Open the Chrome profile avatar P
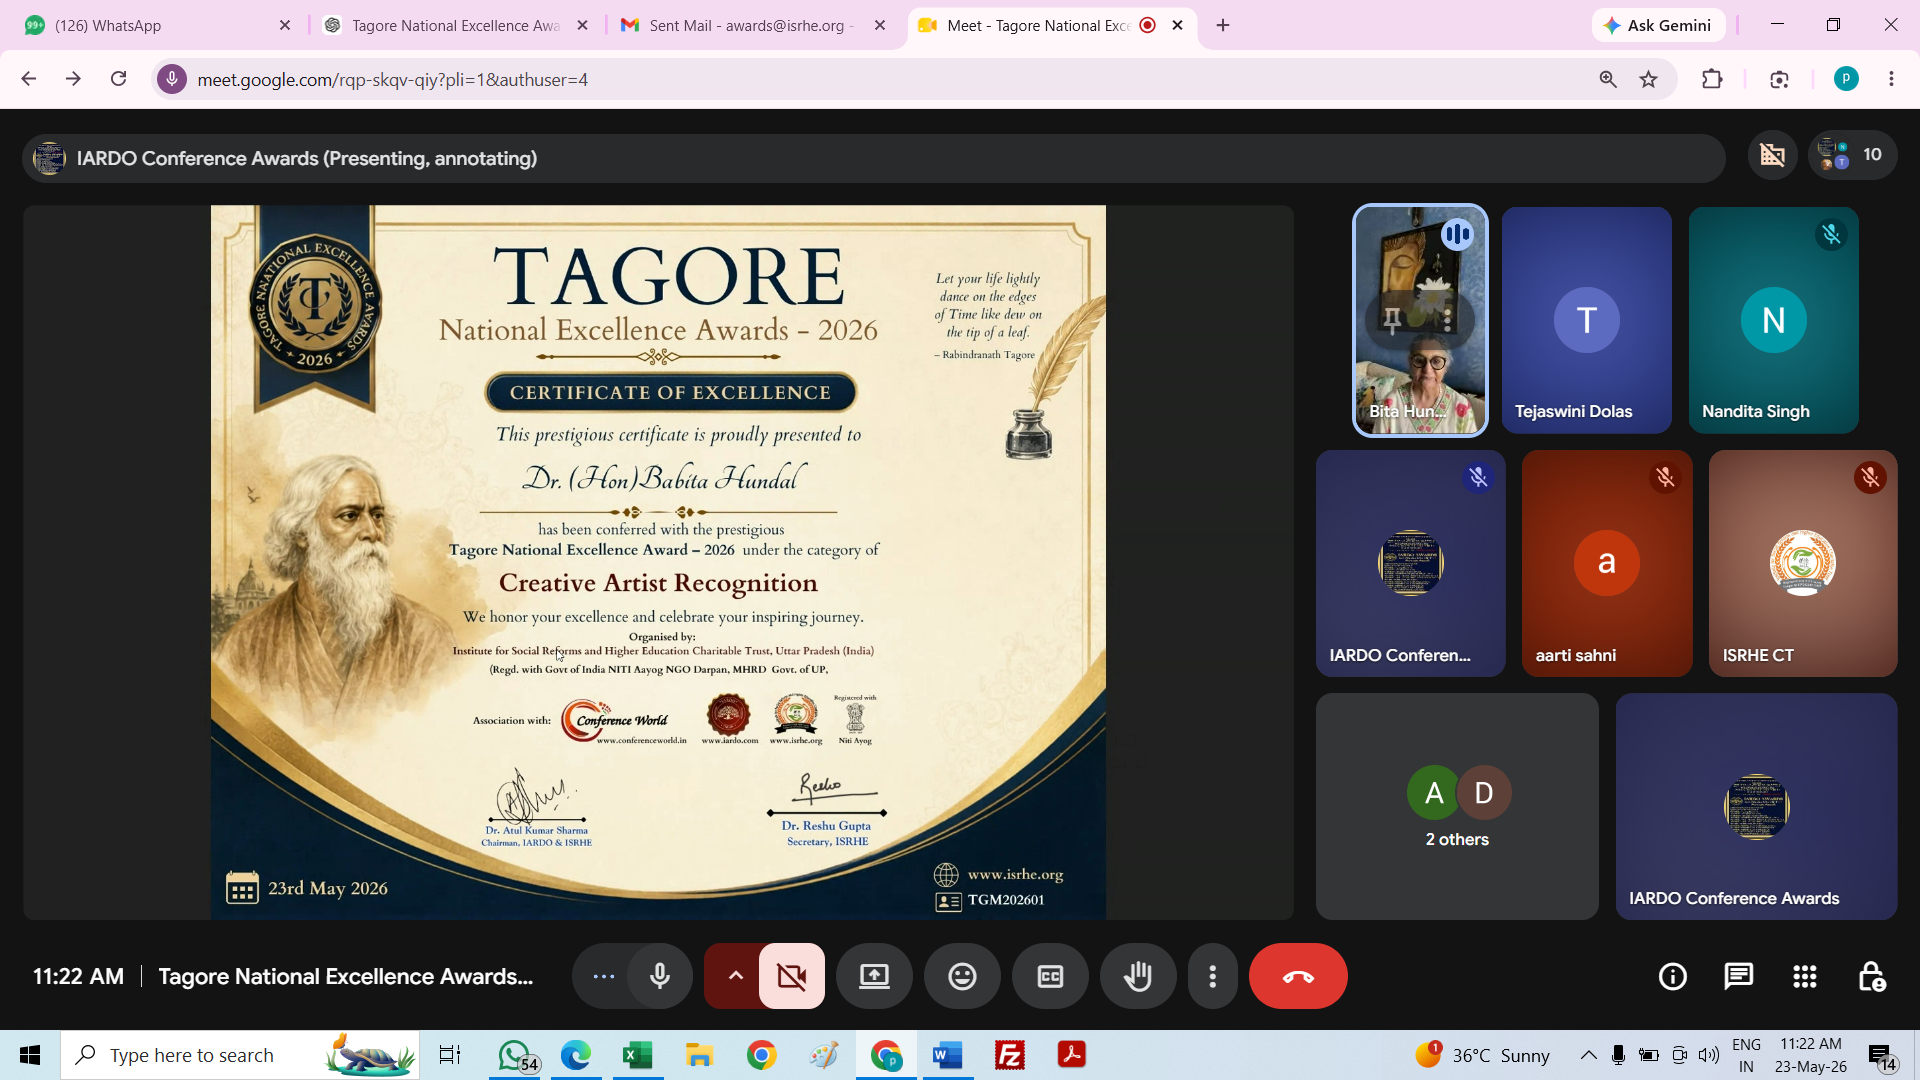Viewport: 1920px width, 1080px height. (x=1846, y=79)
